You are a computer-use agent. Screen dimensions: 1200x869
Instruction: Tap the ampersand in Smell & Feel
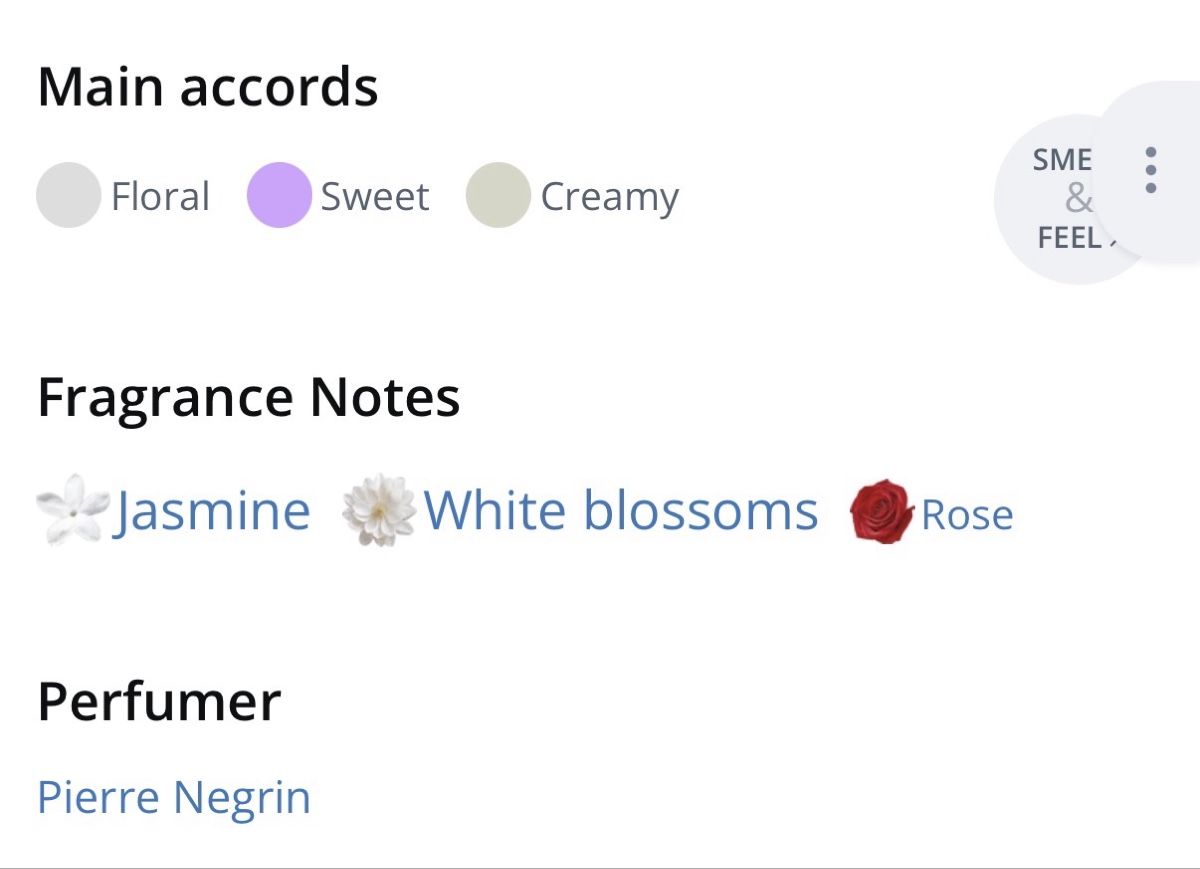coord(1078,199)
